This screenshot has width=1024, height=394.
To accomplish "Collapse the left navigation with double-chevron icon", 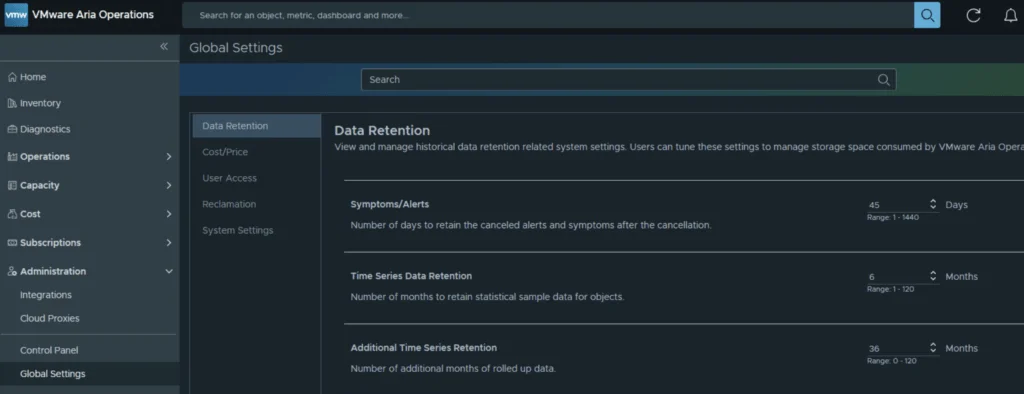I will point(164,46).
